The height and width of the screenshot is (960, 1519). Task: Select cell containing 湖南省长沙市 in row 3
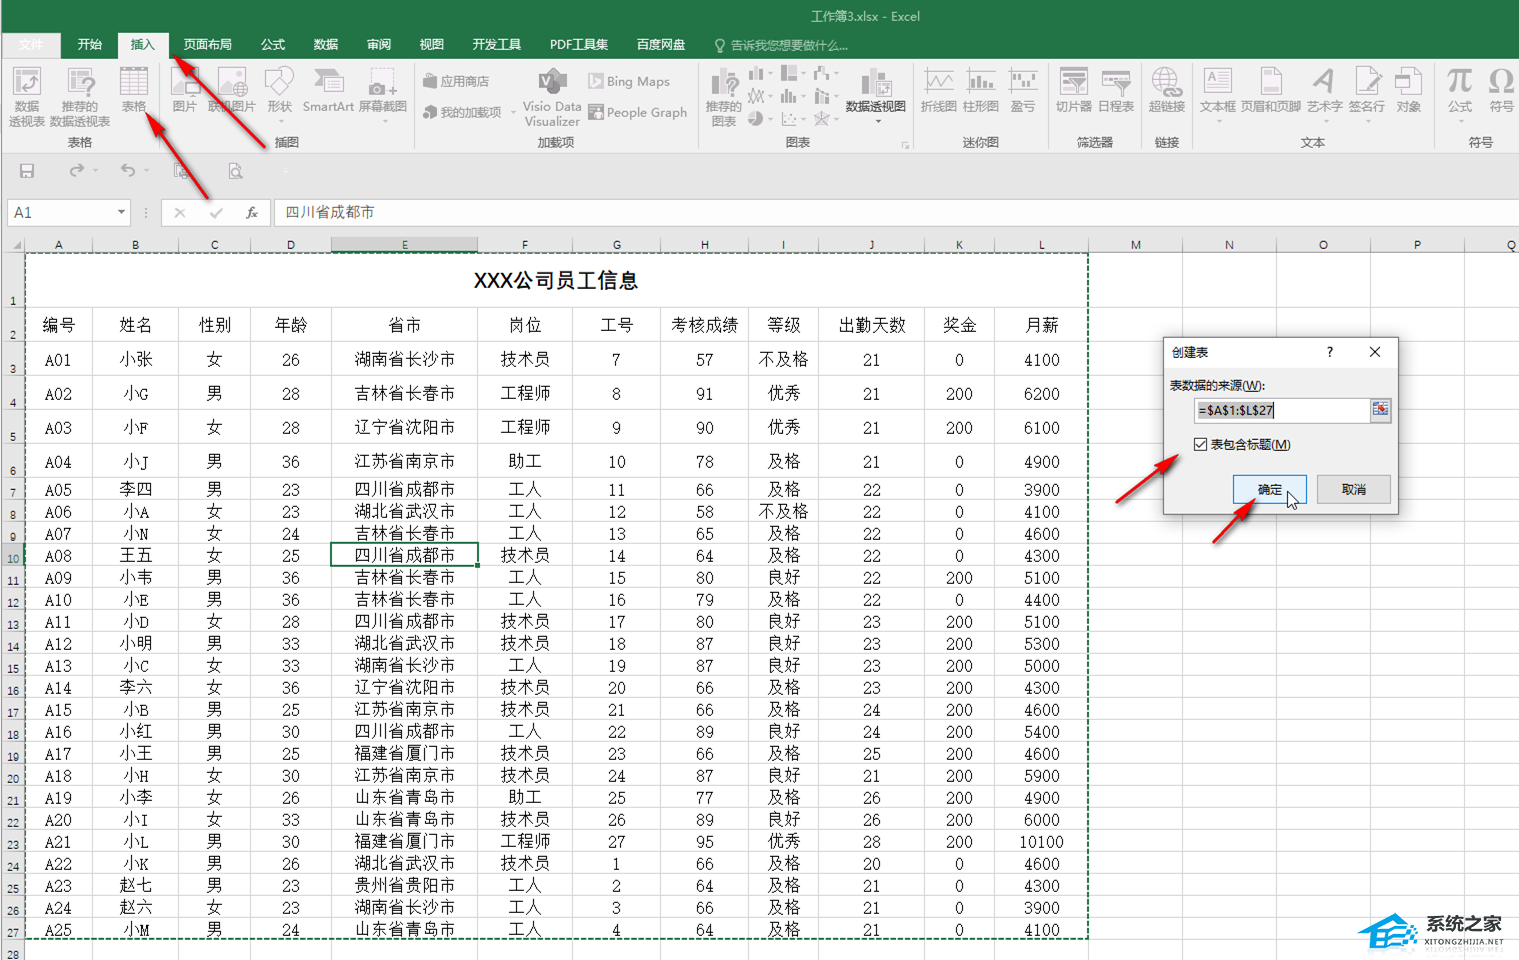(x=404, y=359)
